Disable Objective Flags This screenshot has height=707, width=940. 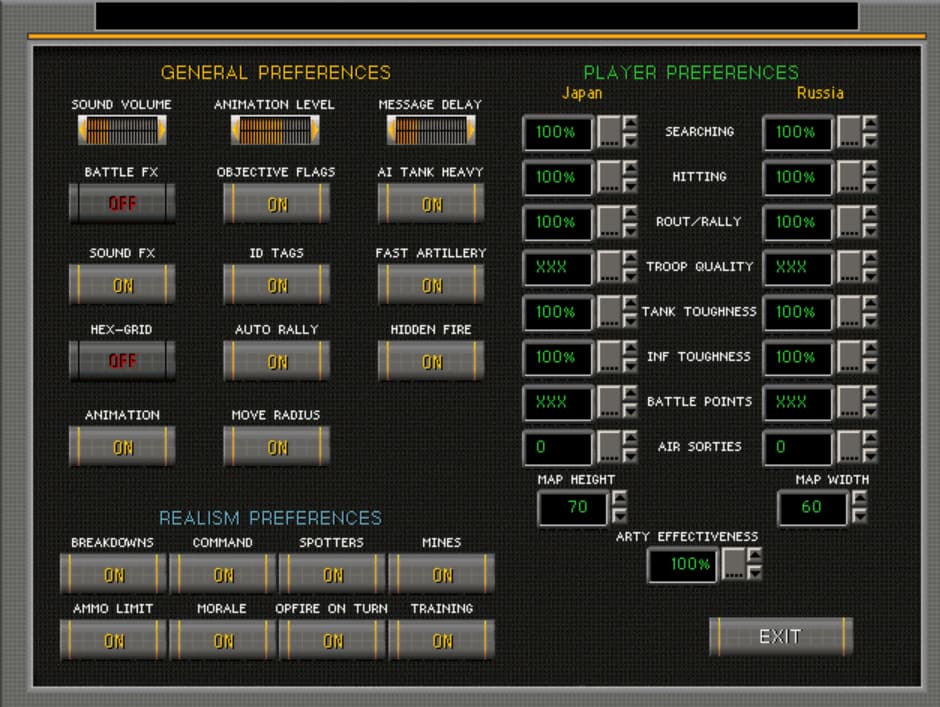click(x=276, y=203)
